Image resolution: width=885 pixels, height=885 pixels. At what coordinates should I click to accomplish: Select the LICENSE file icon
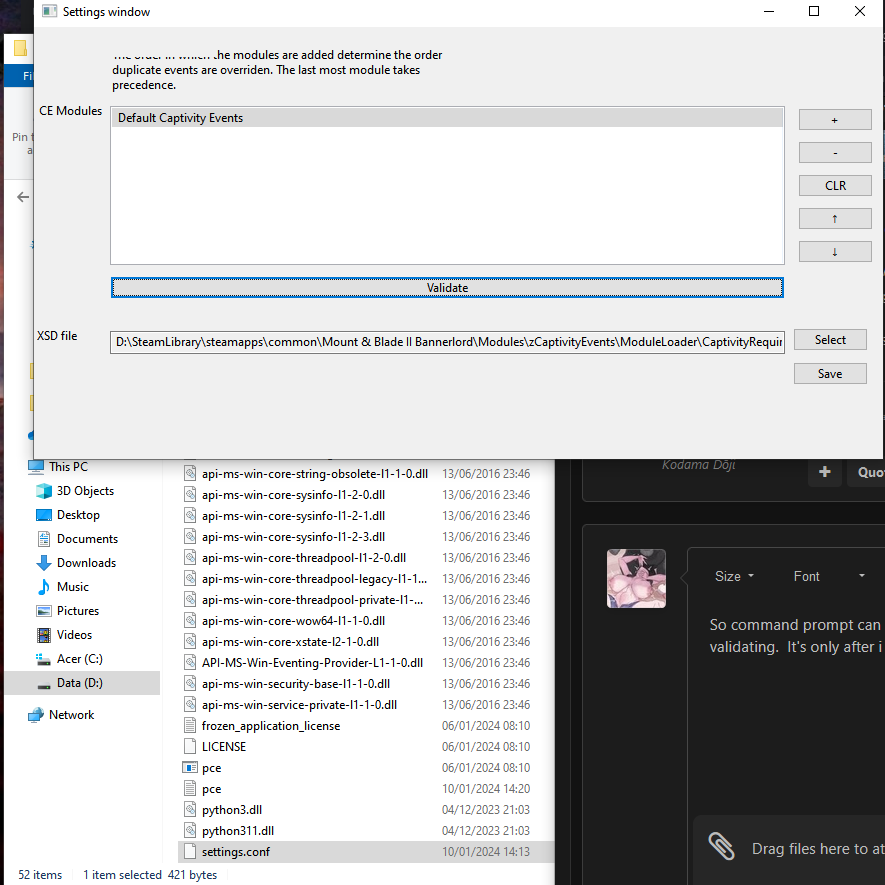click(x=191, y=747)
